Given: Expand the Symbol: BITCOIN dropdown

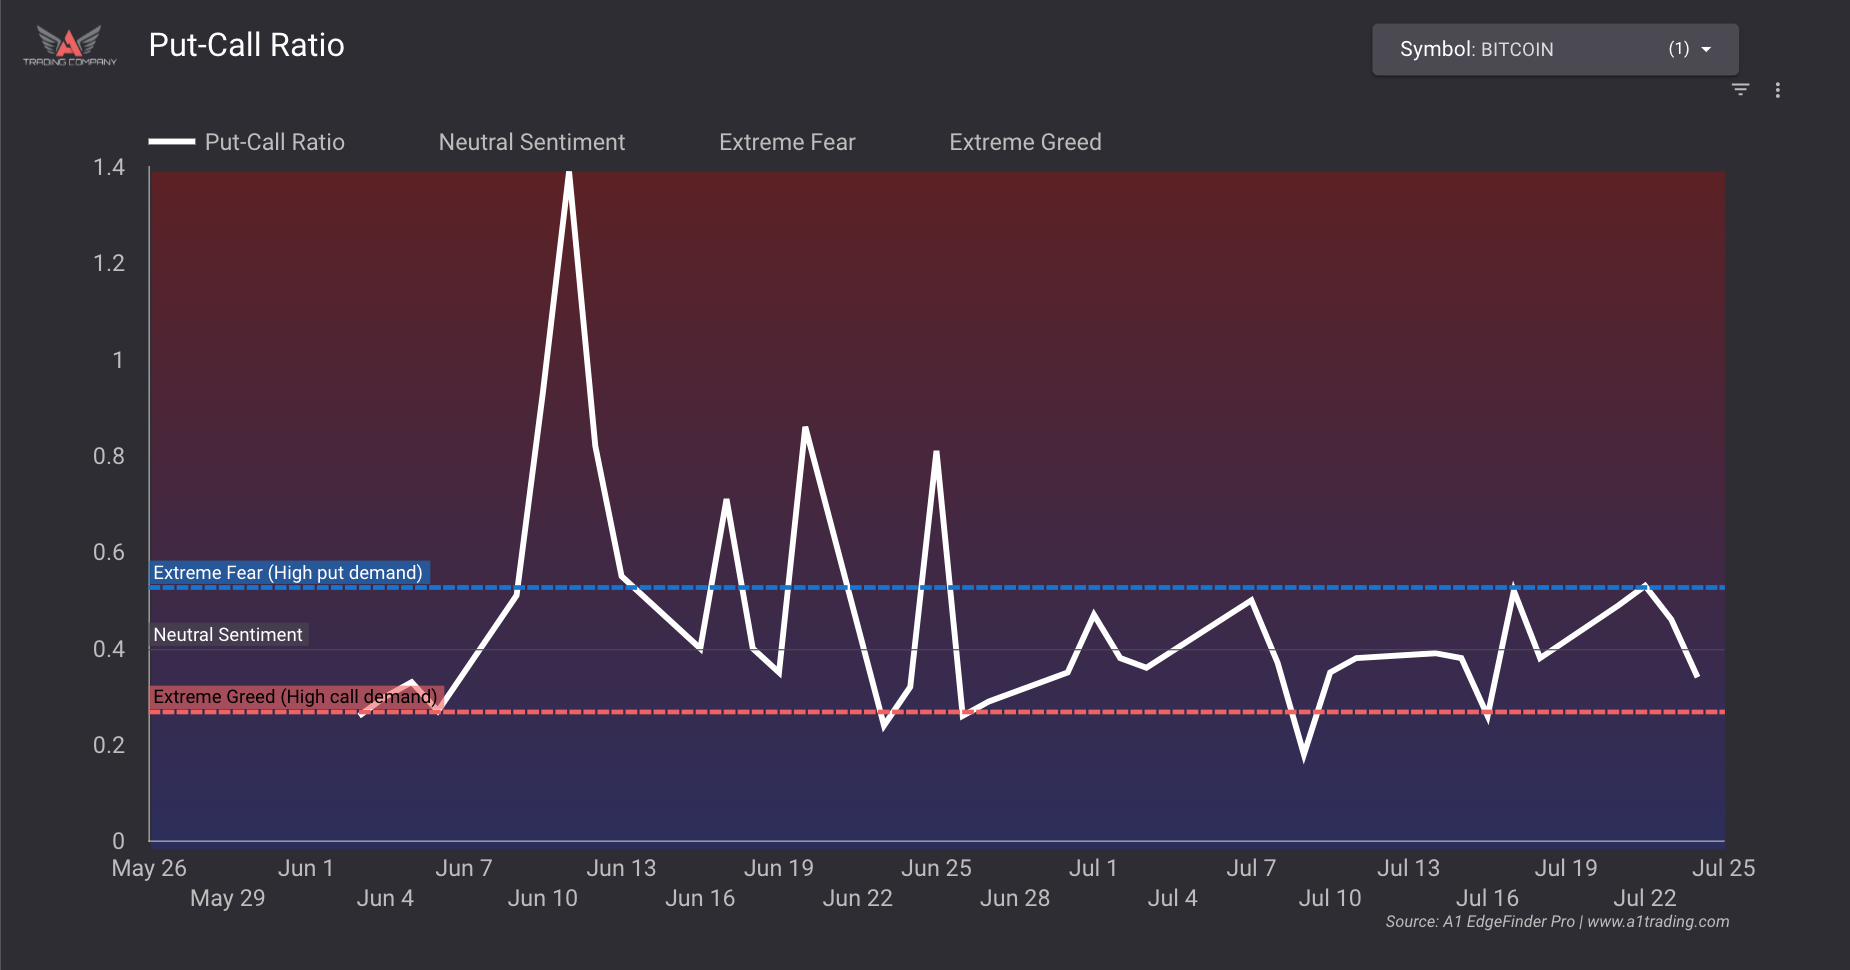Looking at the screenshot, I should coord(1554,50).
